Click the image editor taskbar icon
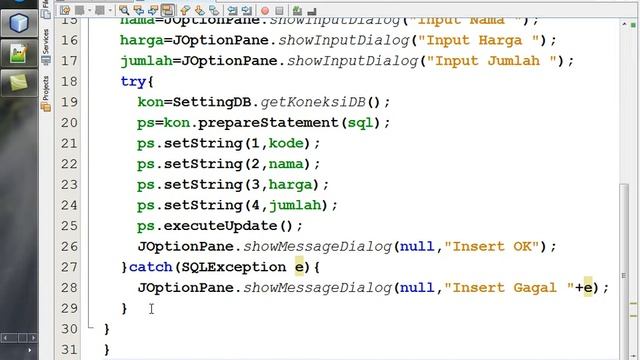The height and width of the screenshot is (360, 640). [x=19, y=53]
